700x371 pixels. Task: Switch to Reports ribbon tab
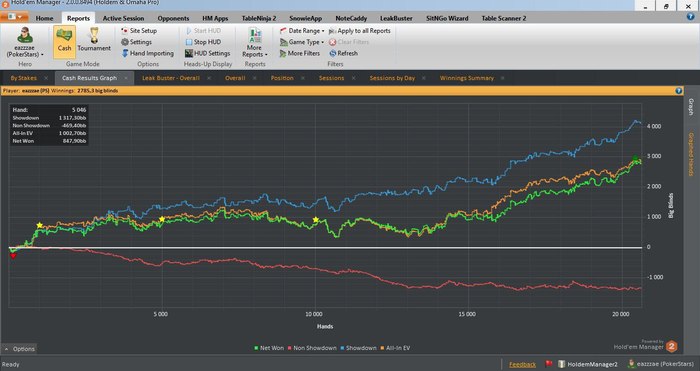[x=78, y=18]
